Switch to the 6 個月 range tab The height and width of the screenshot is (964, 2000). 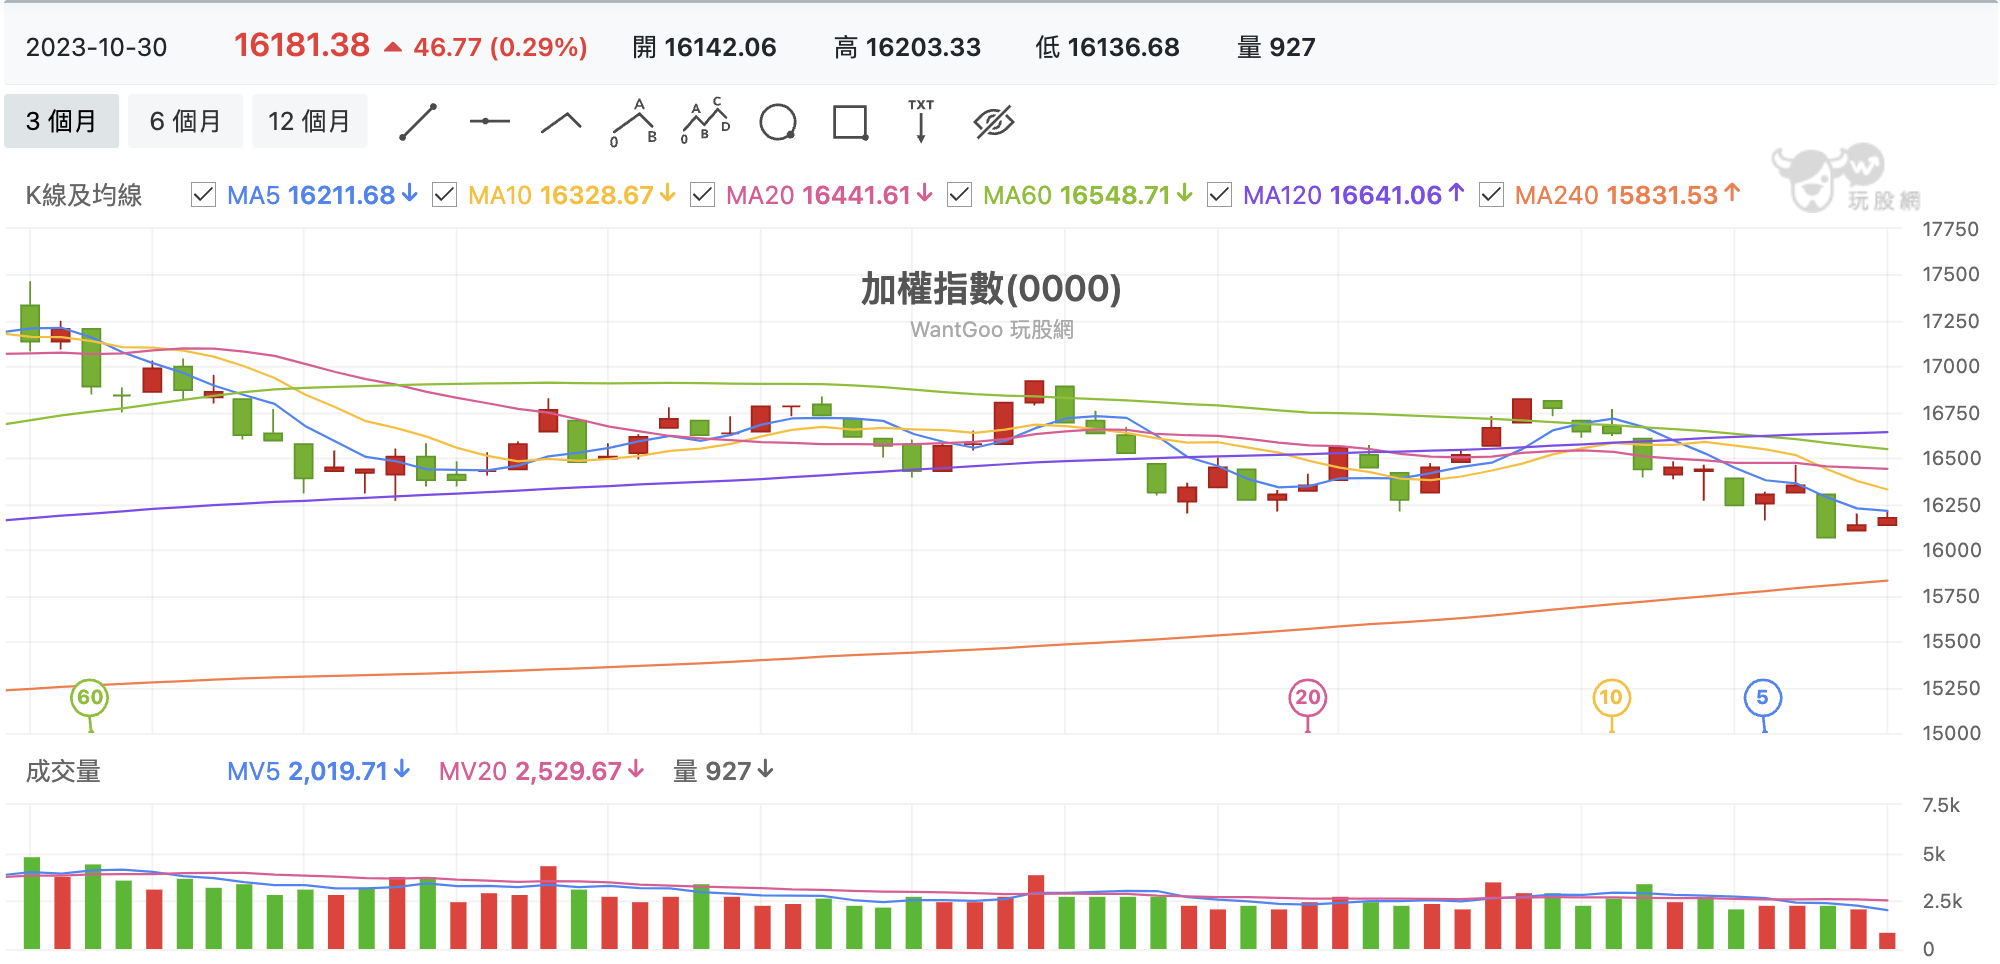(x=185, y=121)
